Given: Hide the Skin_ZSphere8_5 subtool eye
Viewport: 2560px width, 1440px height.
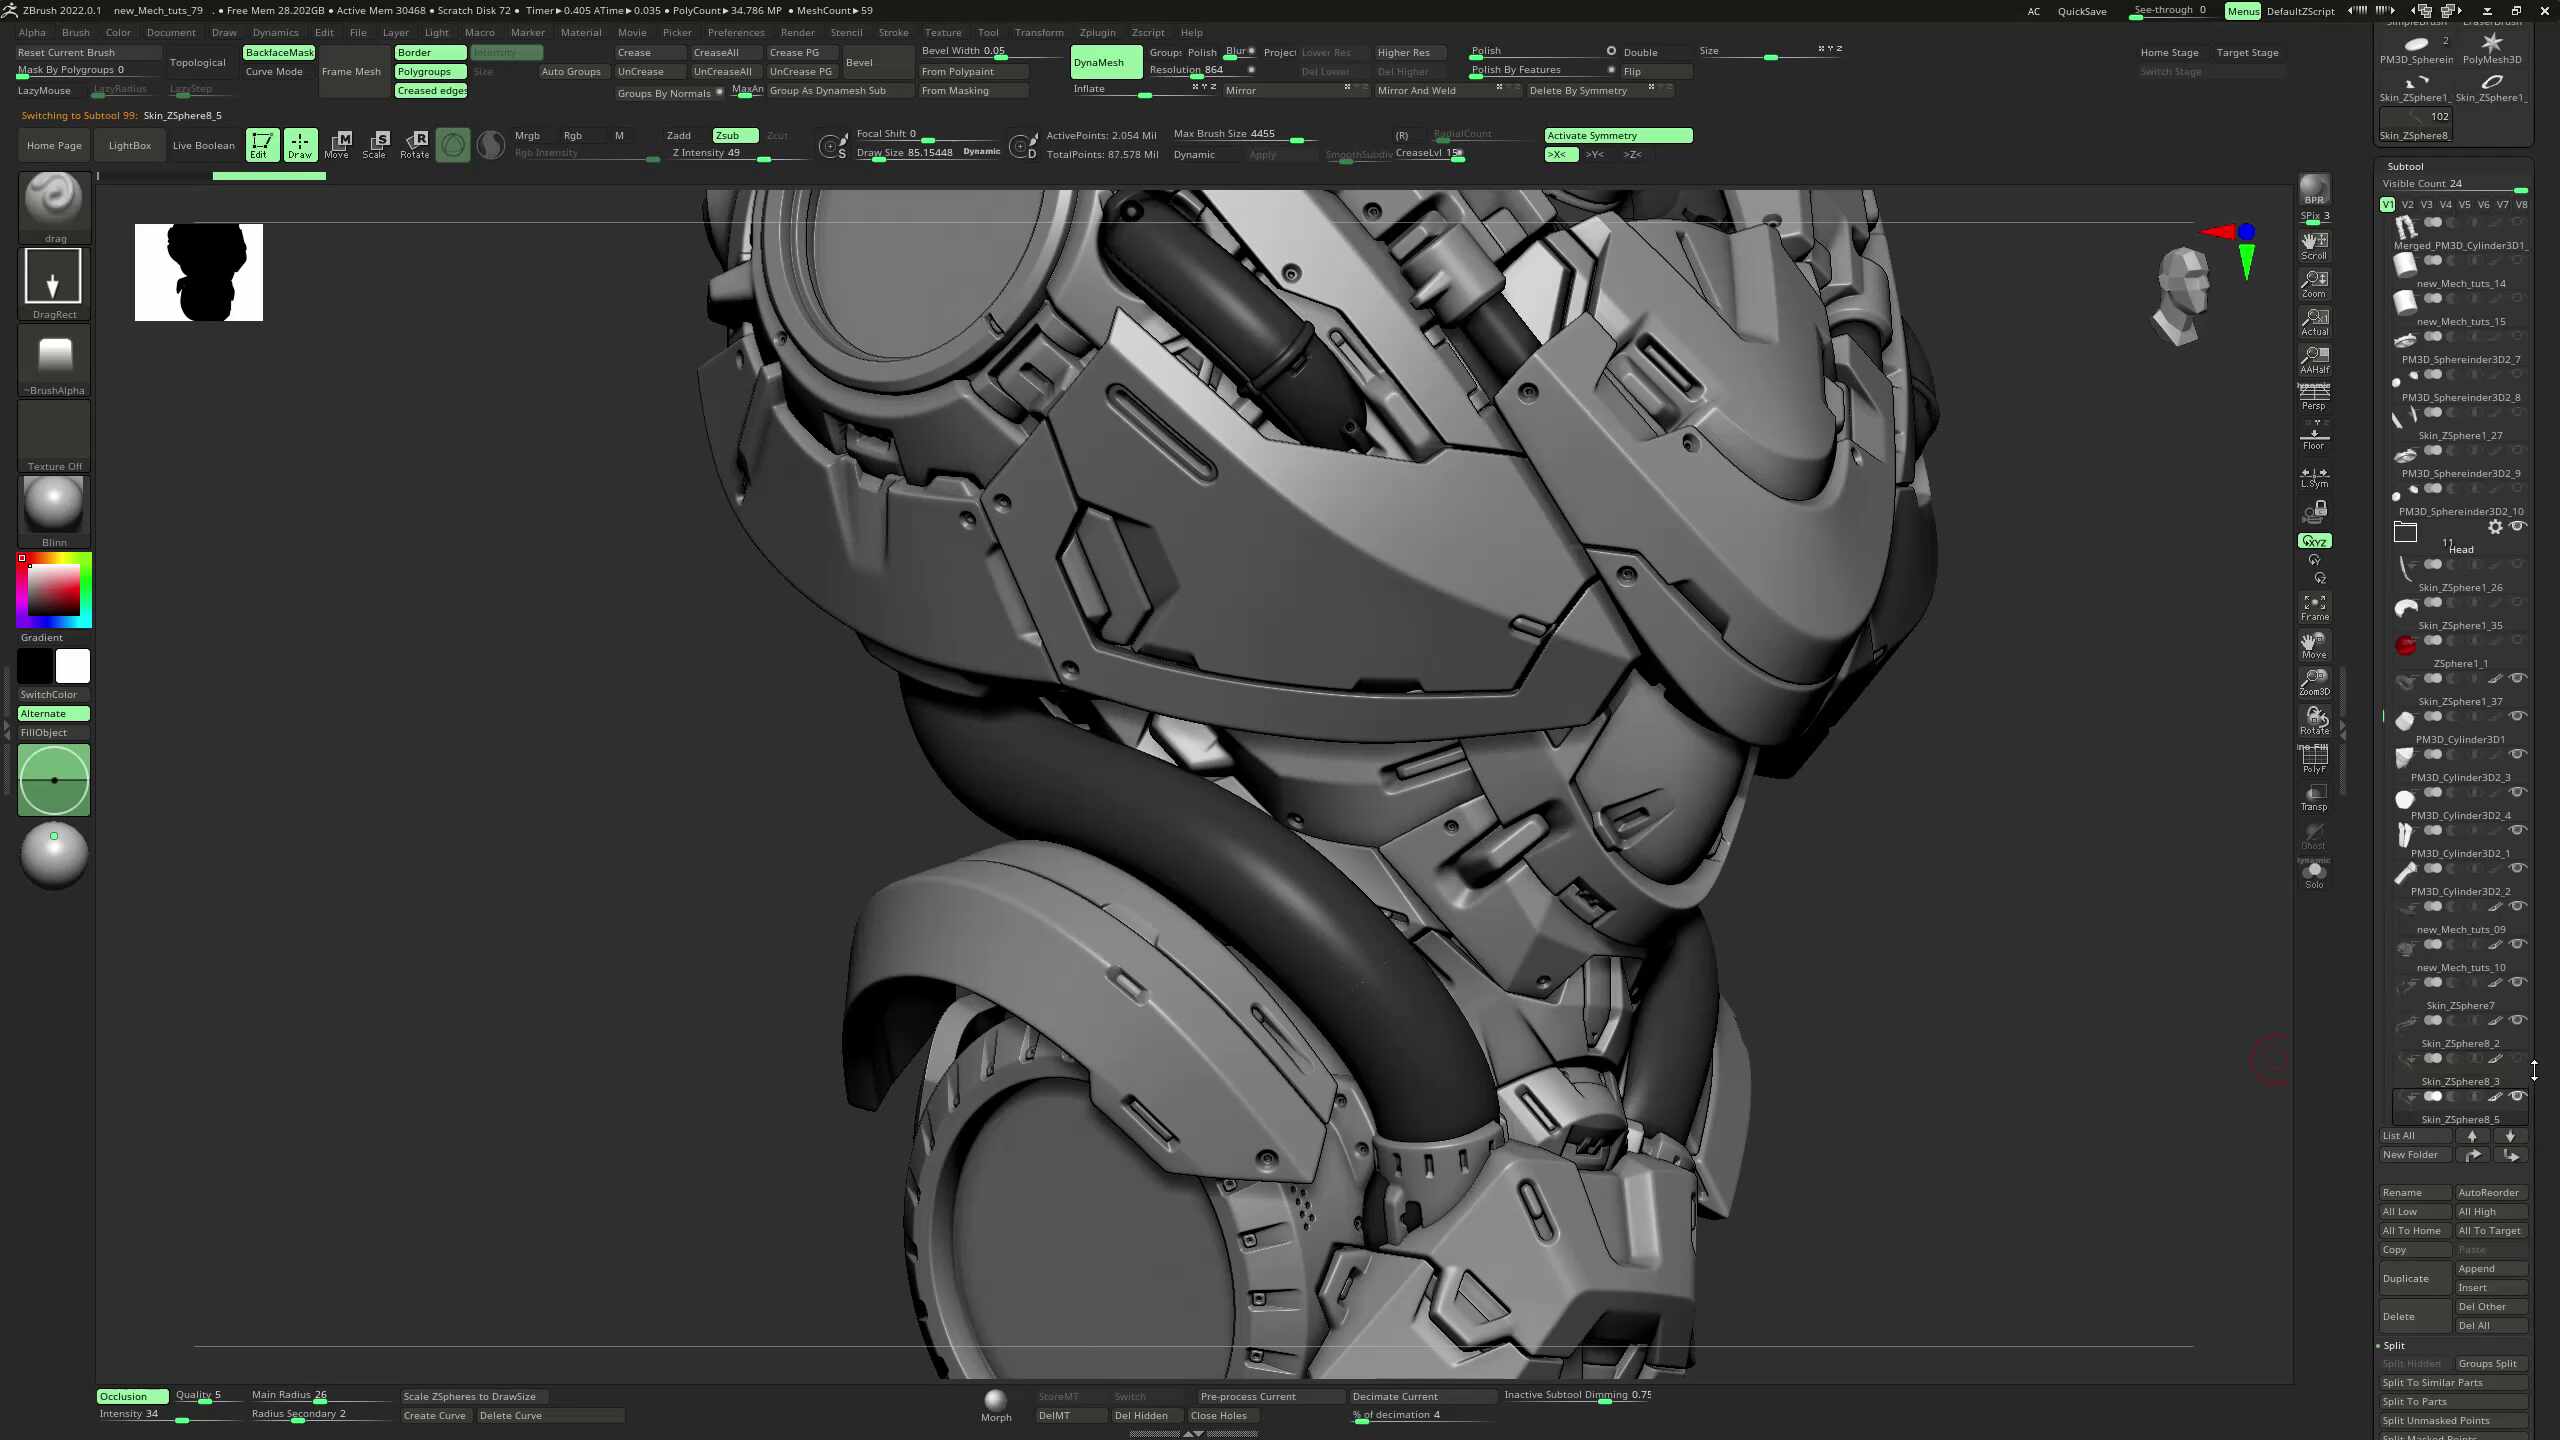Looking at the screenshot, I should (2518, 1096).
